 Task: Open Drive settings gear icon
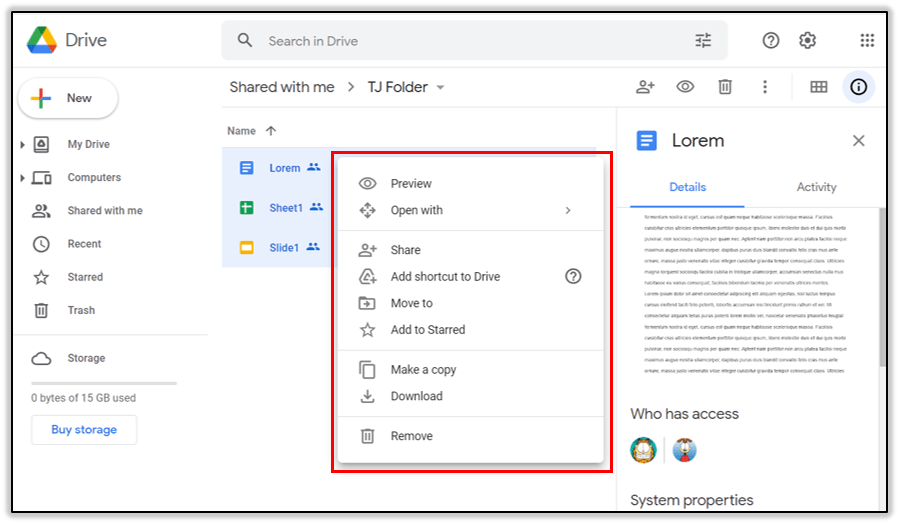tap(807, 41)
